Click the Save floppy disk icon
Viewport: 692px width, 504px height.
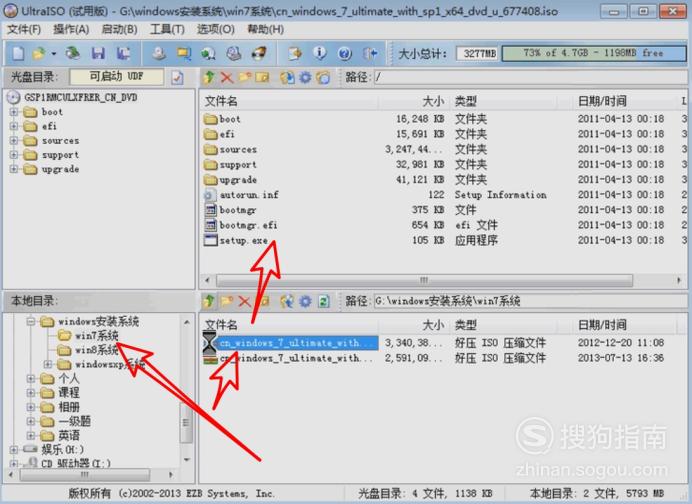[x=98, y=53]
